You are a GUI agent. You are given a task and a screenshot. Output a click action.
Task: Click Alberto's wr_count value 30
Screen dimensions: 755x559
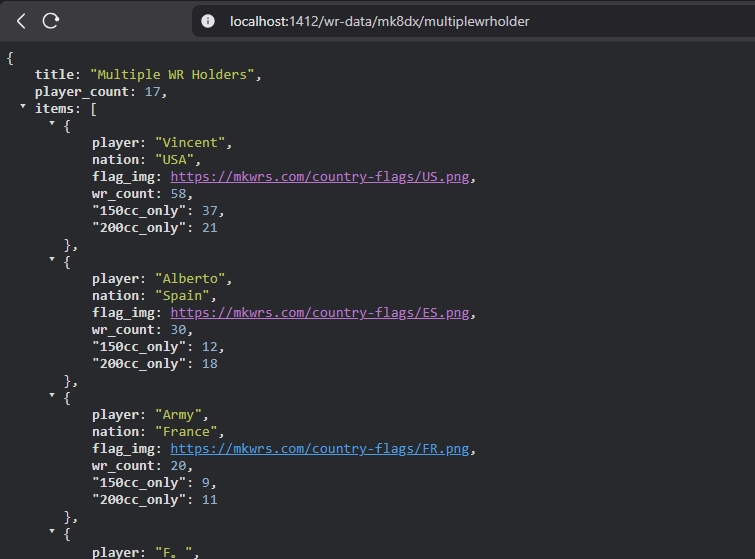pyautogui.click(x=178, y=330)
